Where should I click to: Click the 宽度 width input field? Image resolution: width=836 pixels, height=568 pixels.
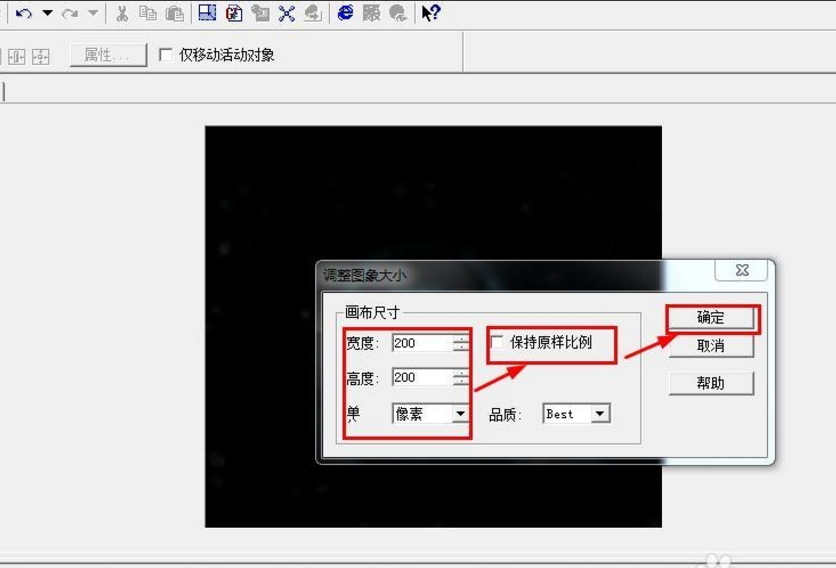coord(422,343)
